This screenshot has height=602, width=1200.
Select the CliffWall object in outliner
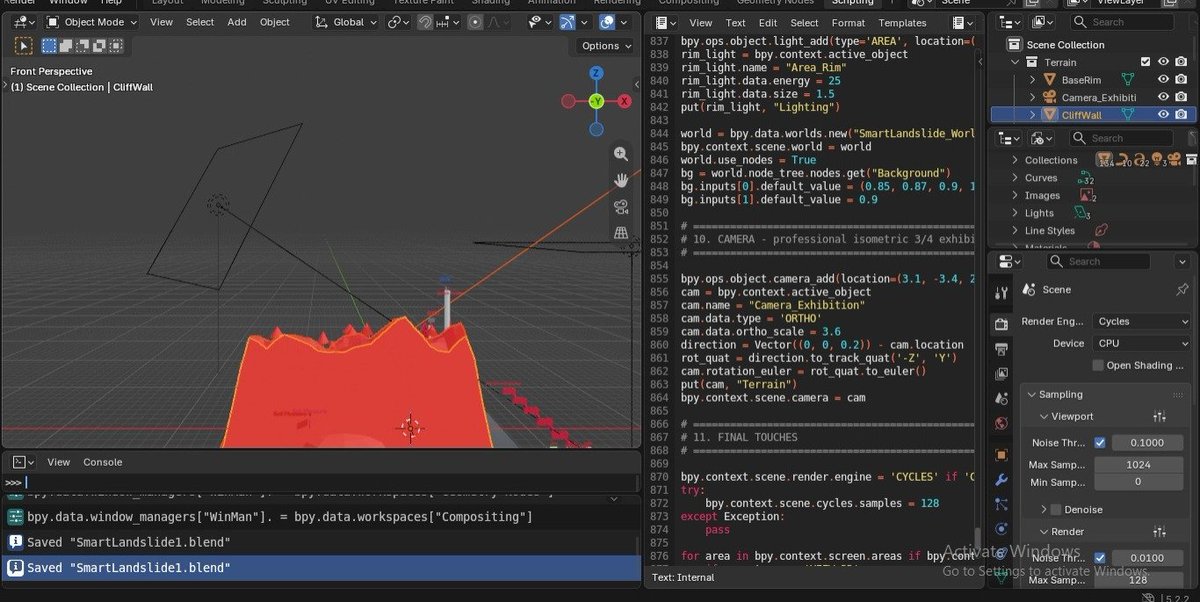(1081, 114)
